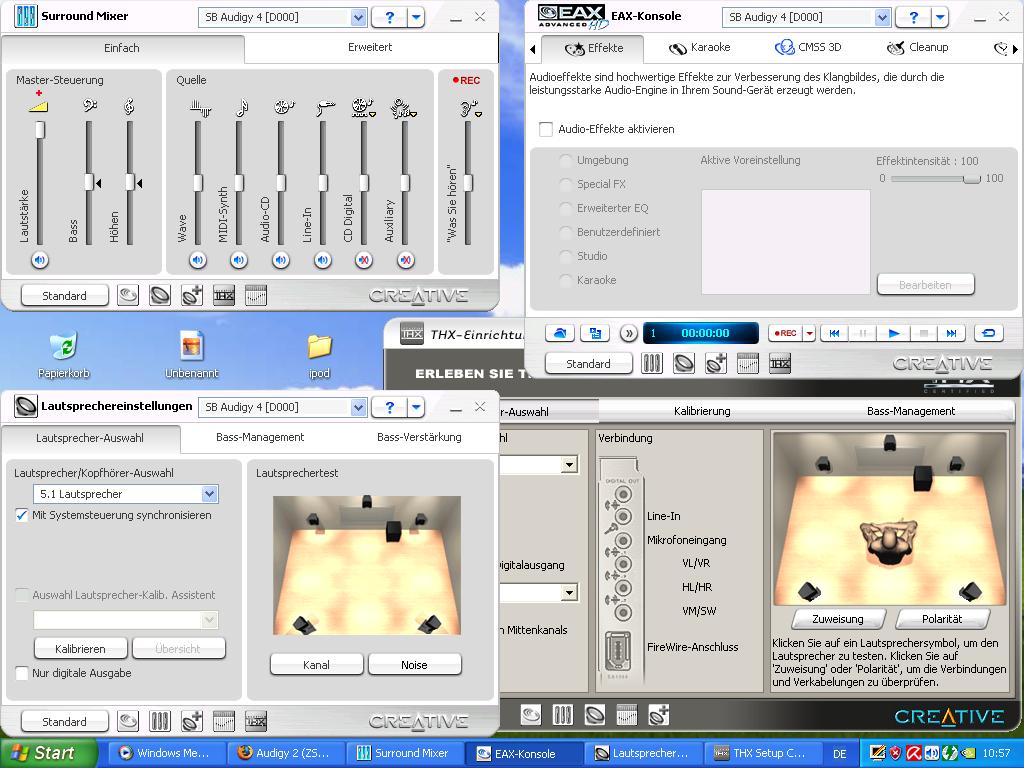Open Surround Mixer device dropdown SB Audigy 4

pyautogui.click(x=358, y=17)
